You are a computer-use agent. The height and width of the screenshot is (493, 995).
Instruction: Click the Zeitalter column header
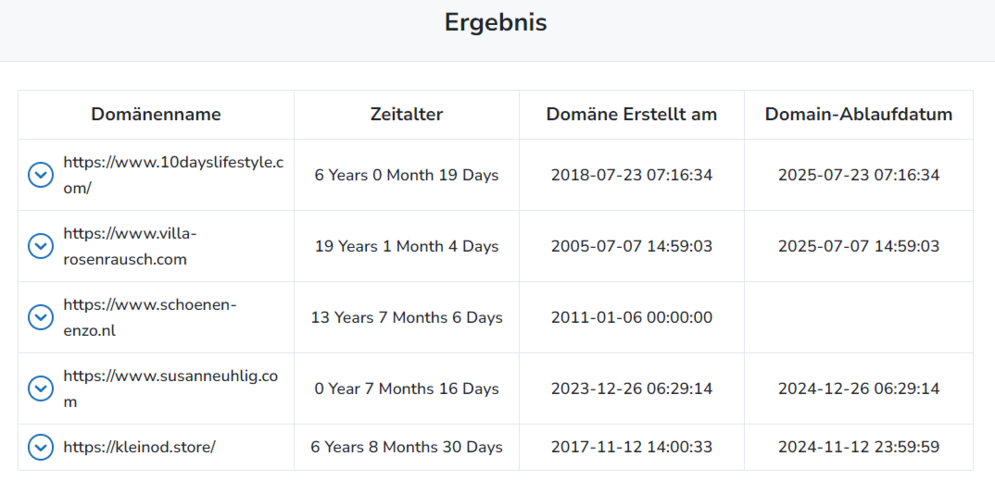(x=407, y=114)
